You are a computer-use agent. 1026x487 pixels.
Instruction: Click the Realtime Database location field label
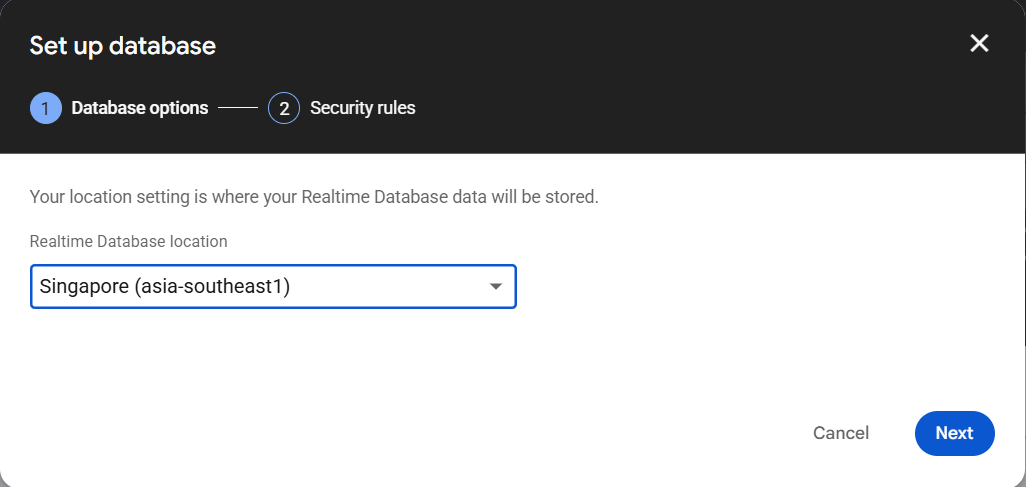click(x=129, y=241)
